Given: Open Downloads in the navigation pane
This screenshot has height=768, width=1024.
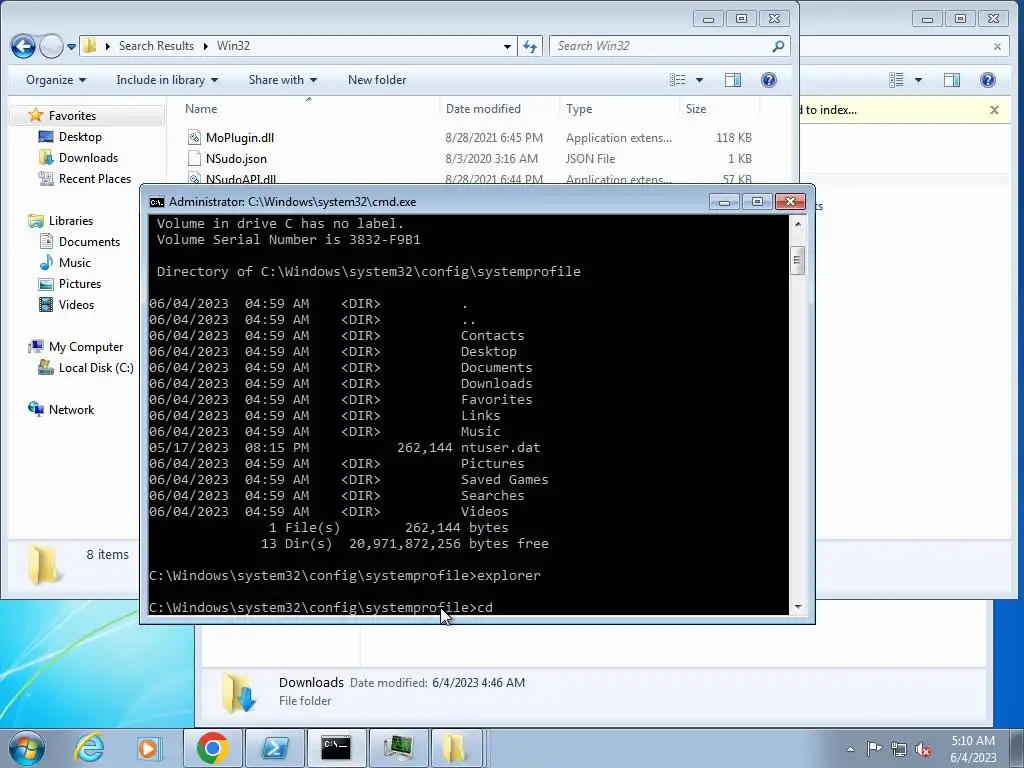Looking at the screenshot, I should [88, 157].
